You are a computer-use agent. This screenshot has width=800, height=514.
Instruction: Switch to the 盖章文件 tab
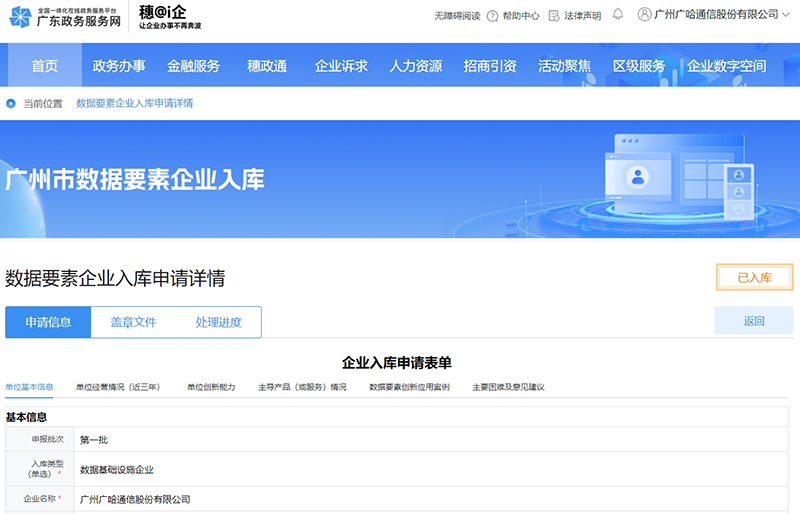pos(133,322)
